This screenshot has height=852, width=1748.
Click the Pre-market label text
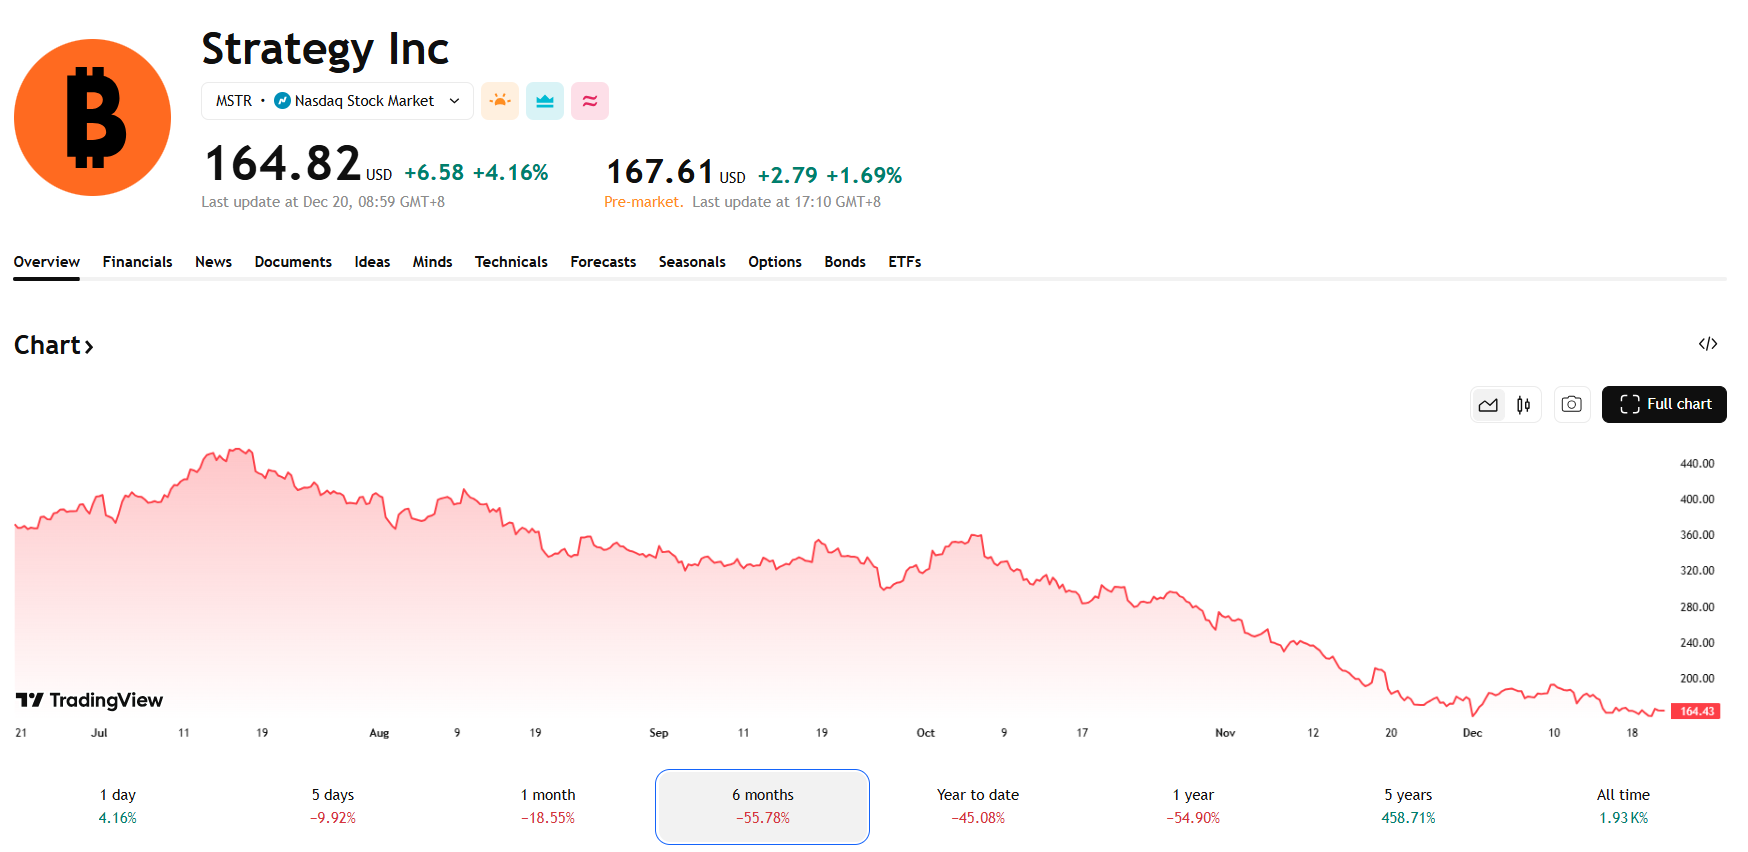click(644, 202)
